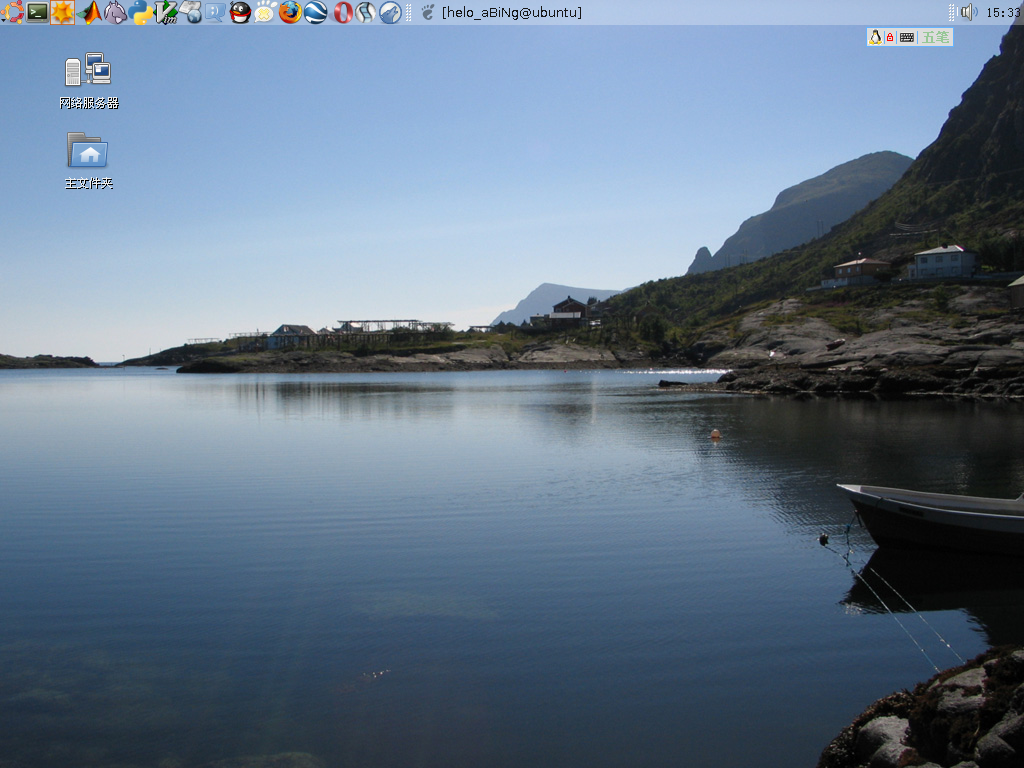The width and height of the screenshot is (1024, 768).
Task: Open the QQ penguin messenger
Action: [x=240, y=12]
